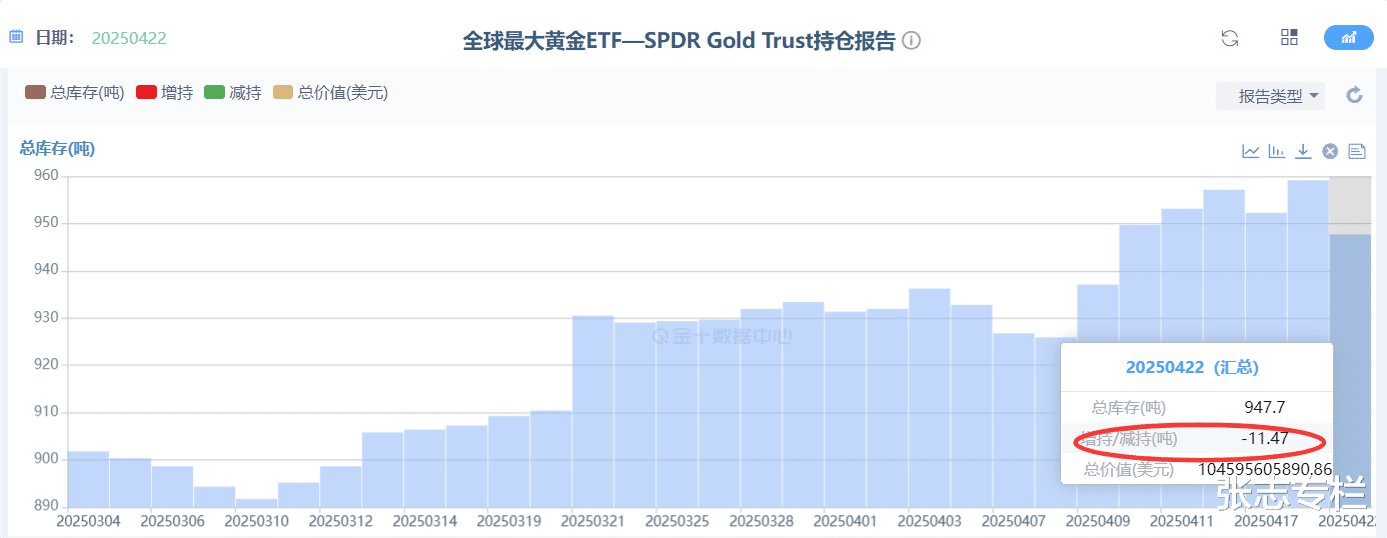Click the bar for 20250310
The height and width of the screenshot is (538, 1387).
click(x=256, y=502)
